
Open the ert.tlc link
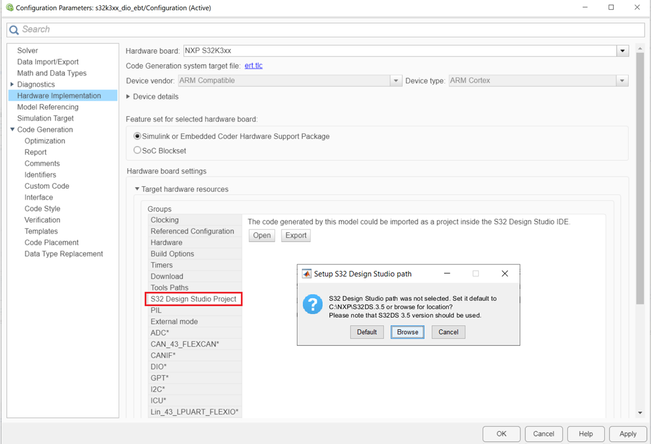(x=253, y=66)
